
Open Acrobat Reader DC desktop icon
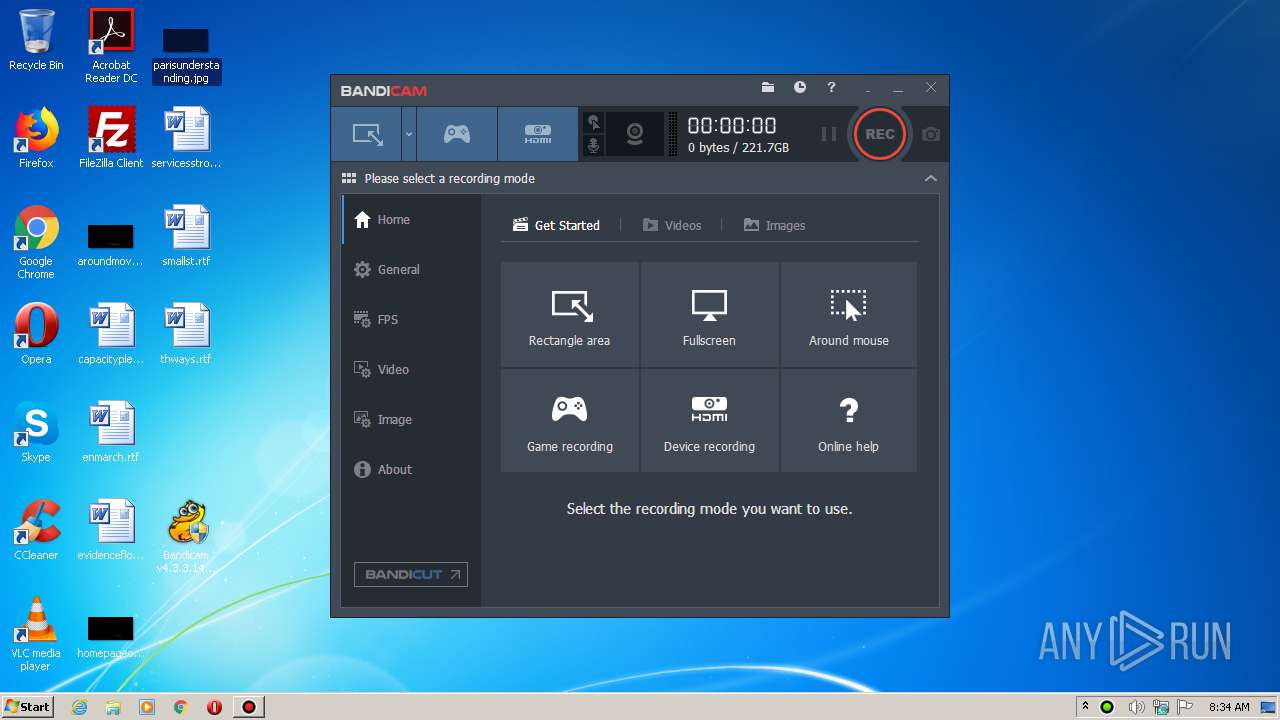tap(111, 46)
